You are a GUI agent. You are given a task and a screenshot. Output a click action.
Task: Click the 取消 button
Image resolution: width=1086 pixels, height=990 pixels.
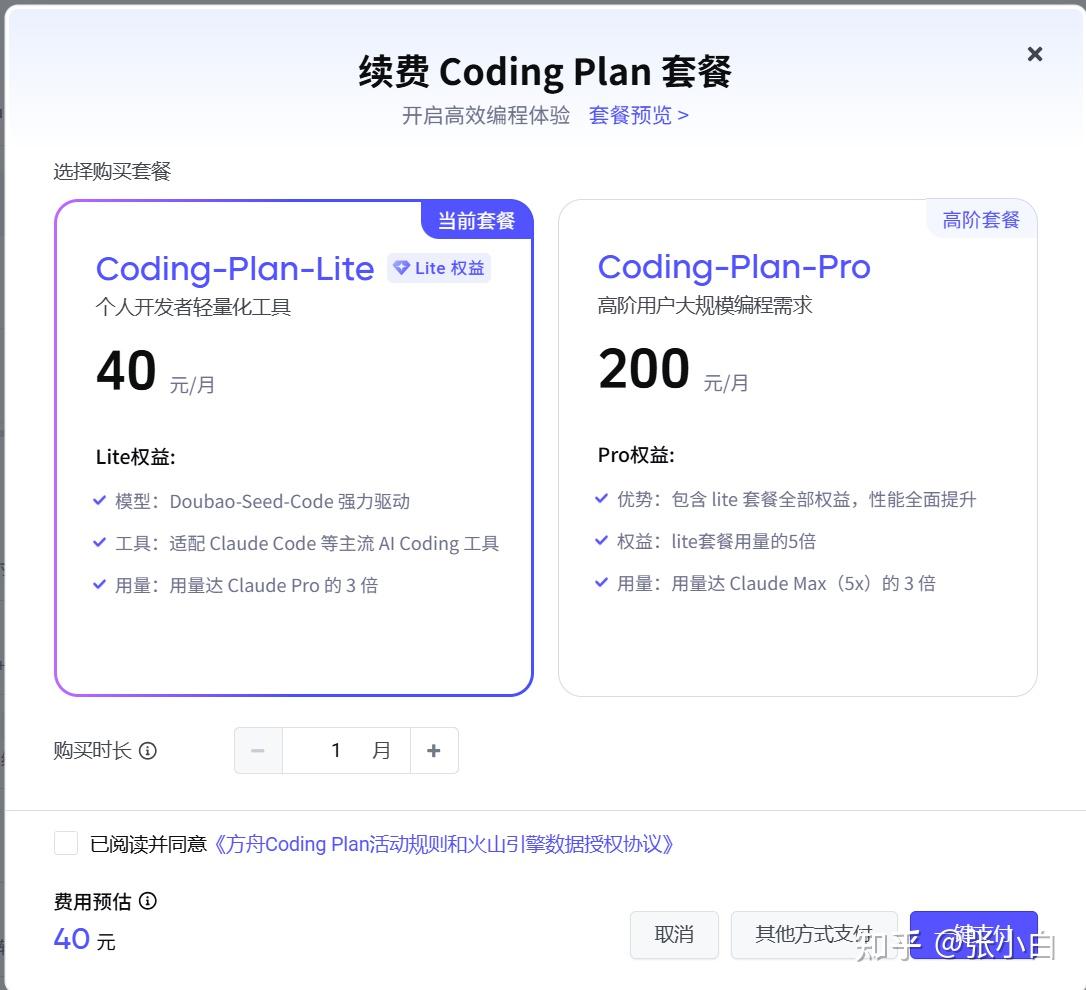point(674,935)
